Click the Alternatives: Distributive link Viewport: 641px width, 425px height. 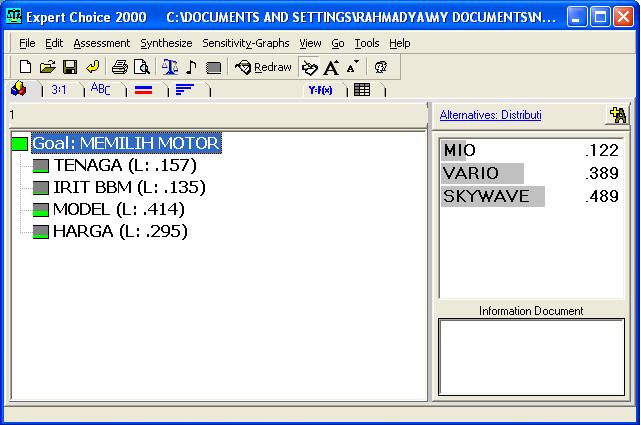pos(490,116)
